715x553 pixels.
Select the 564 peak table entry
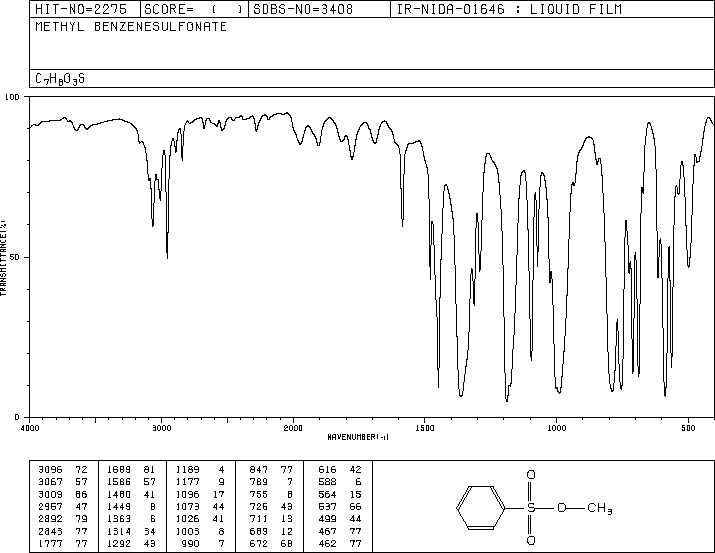[x=340, y=494]
